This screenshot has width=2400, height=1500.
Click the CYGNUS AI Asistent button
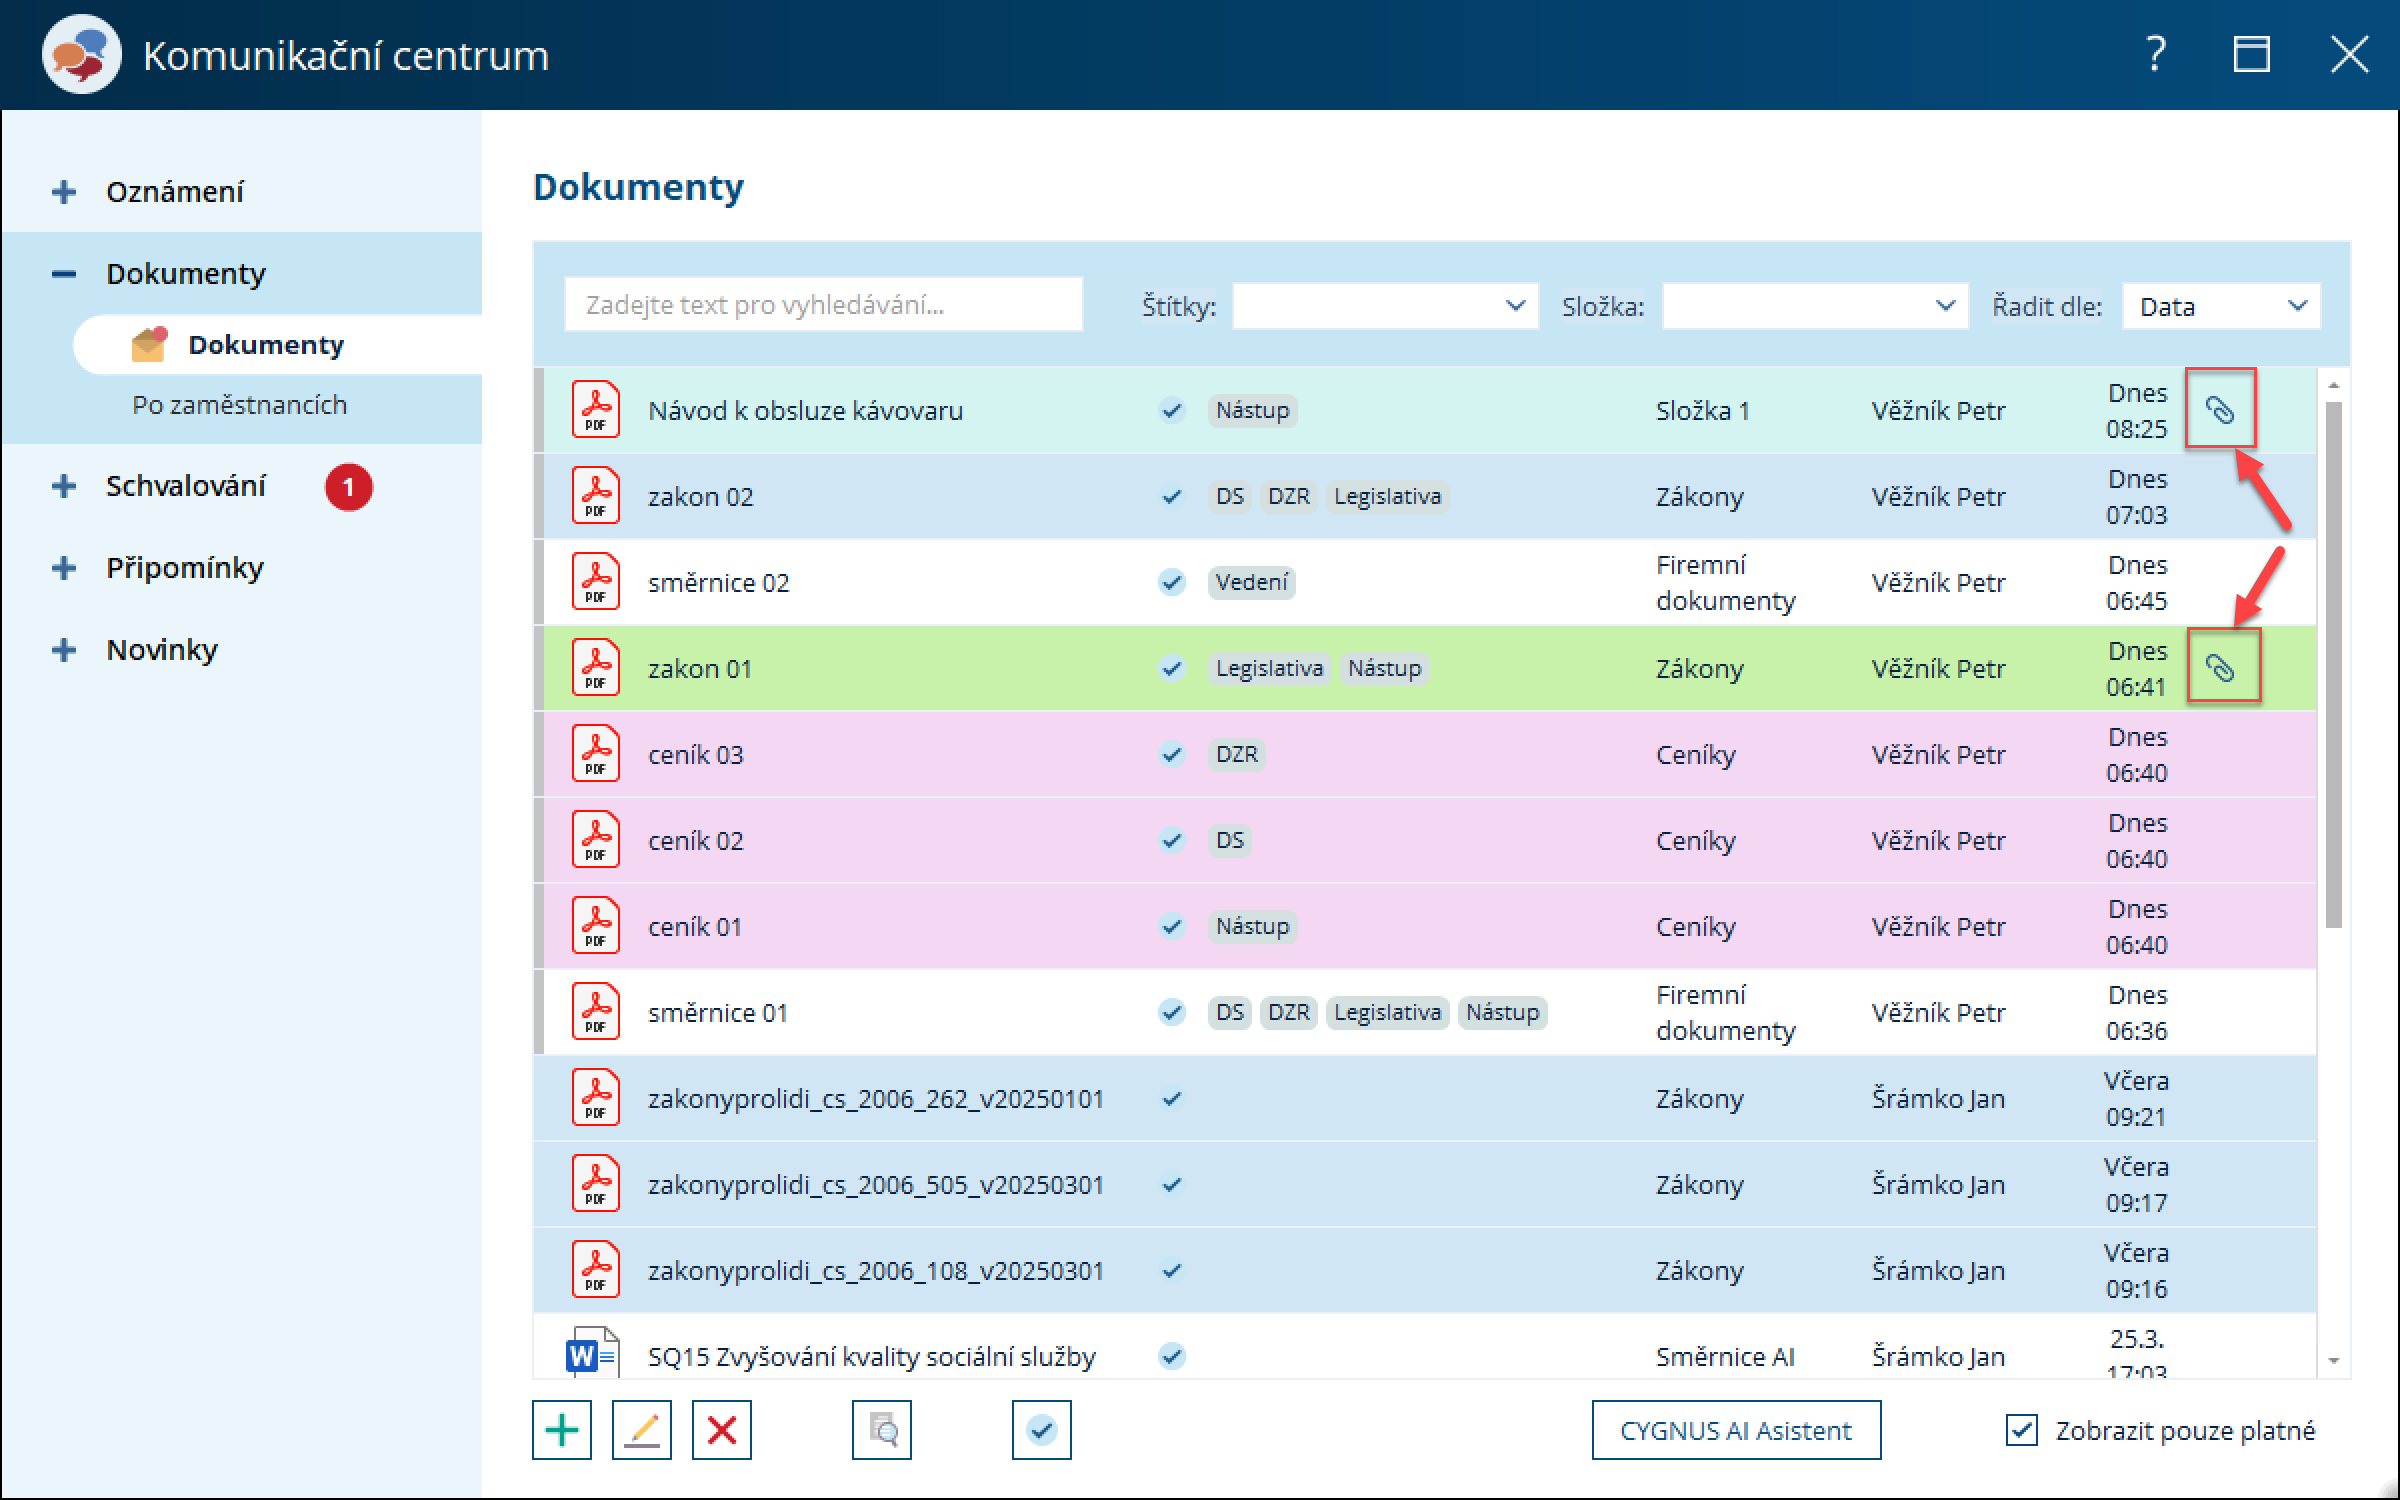click(1735, 1430)
